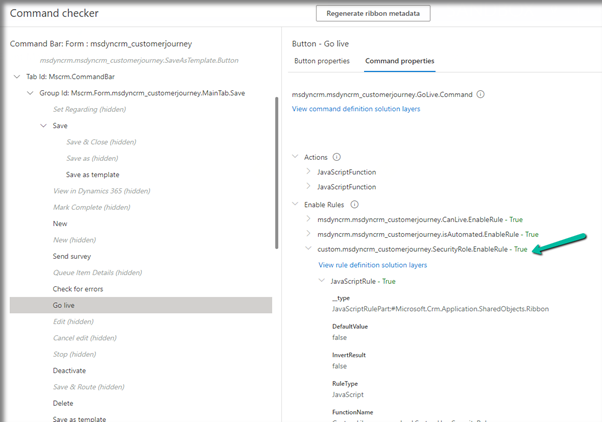Click the InvertResult property label

click(x=349, y=355)
